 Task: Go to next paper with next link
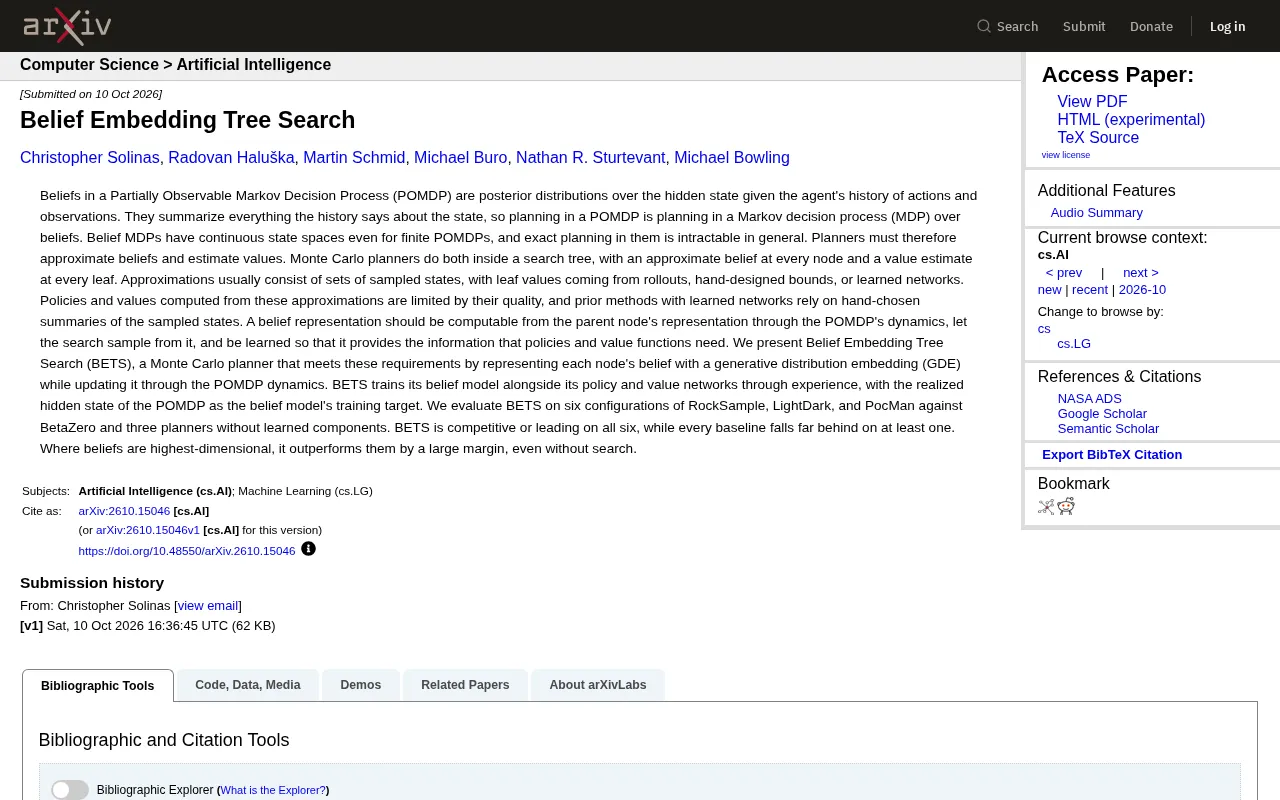(1141, 273)
